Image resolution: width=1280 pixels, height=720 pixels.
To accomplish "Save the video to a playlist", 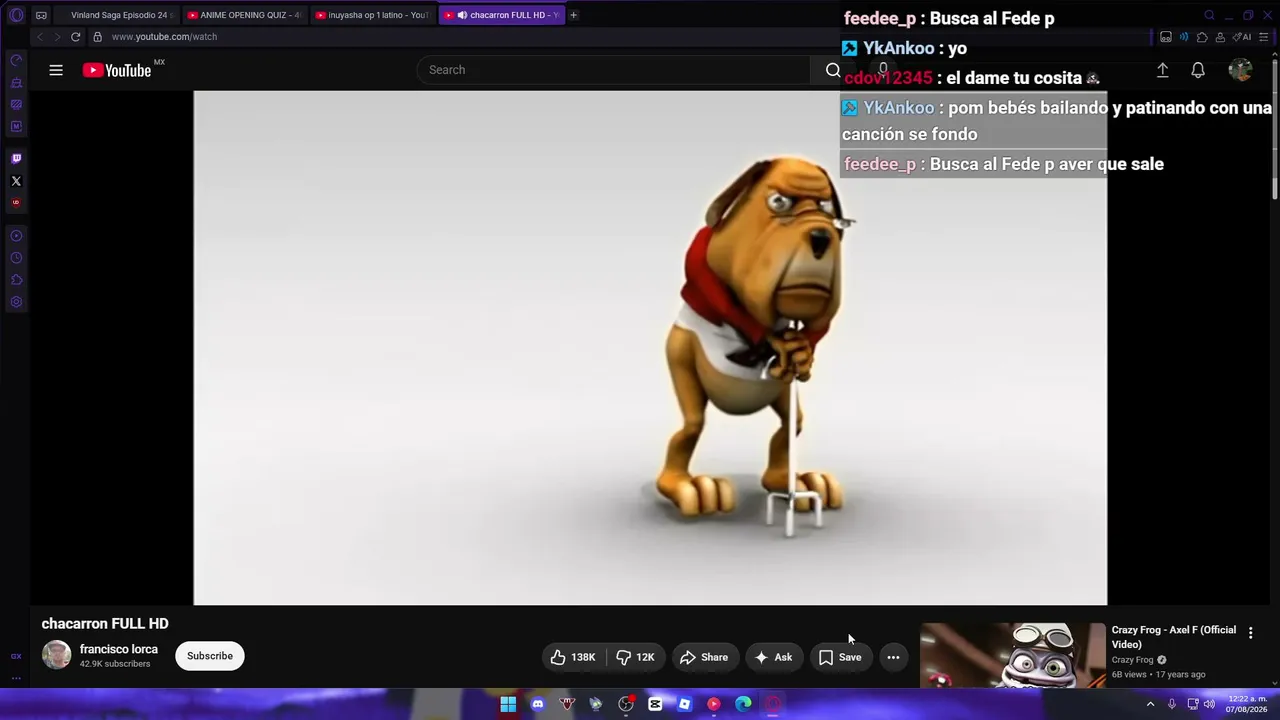I will pos(840,657).
